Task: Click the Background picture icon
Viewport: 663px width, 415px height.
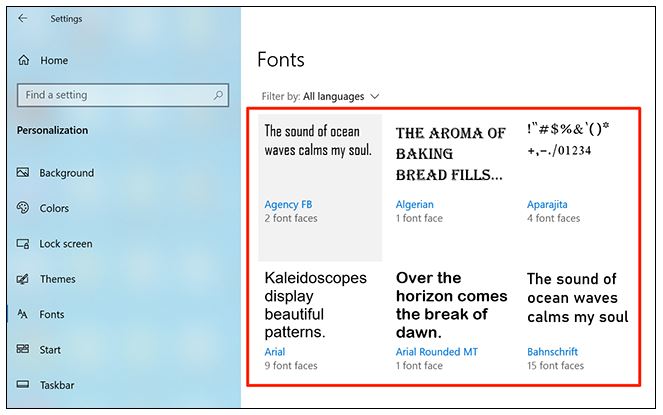Action: (23, 173)
